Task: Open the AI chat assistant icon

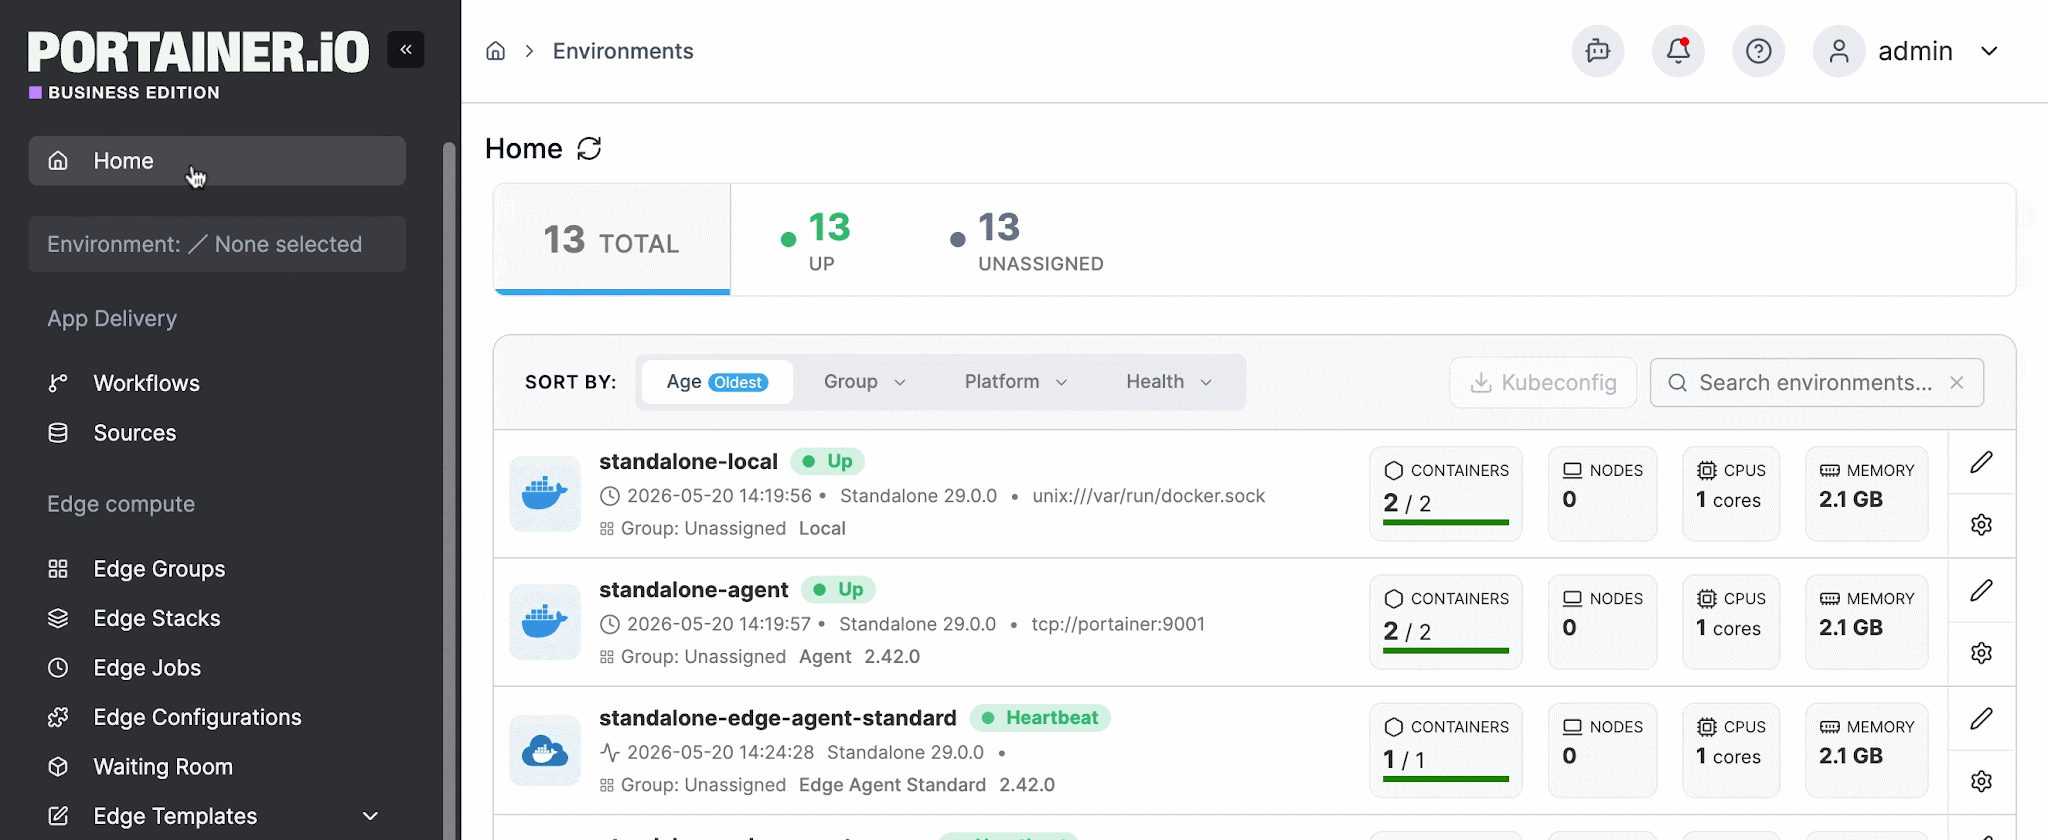Action: click(x=1598, y=51)
